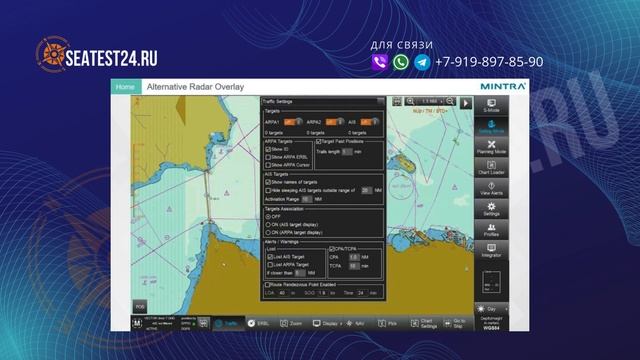Click the Viber contact icon
The image size is (640, 360).
[x=380, y=62]
